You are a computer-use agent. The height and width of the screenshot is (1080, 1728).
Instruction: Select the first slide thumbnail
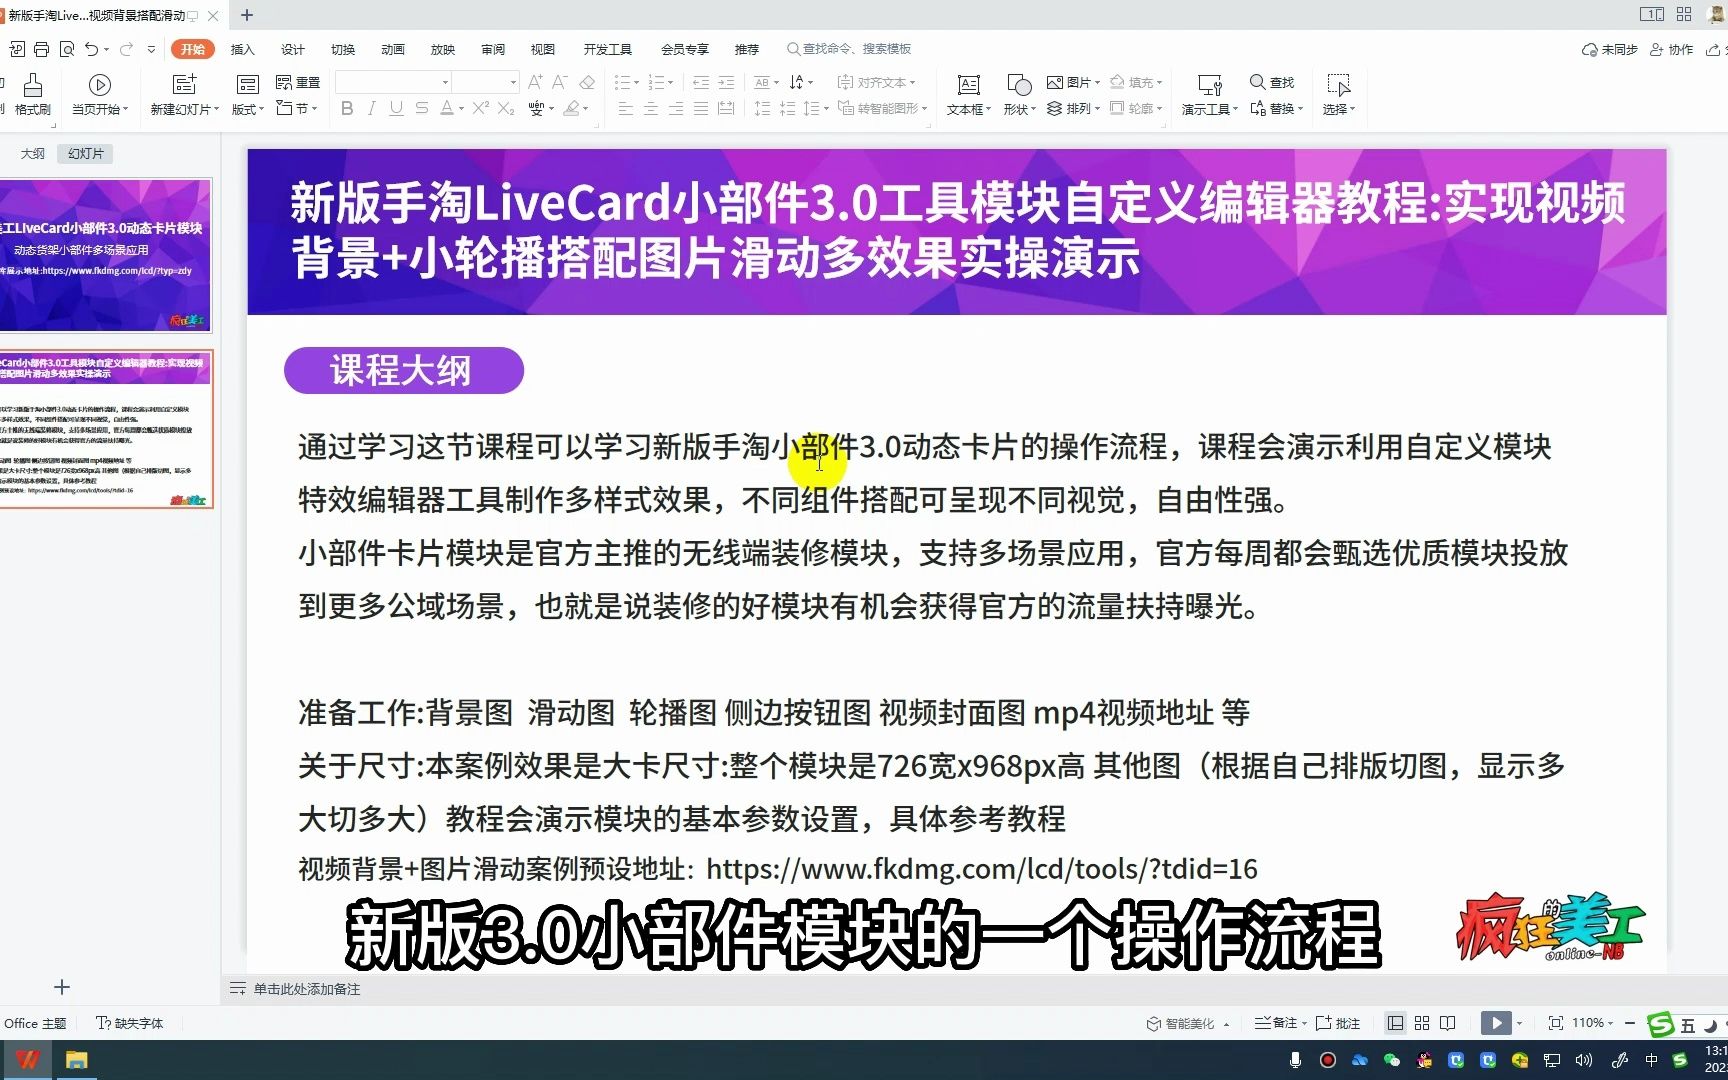tap(105, 255)
